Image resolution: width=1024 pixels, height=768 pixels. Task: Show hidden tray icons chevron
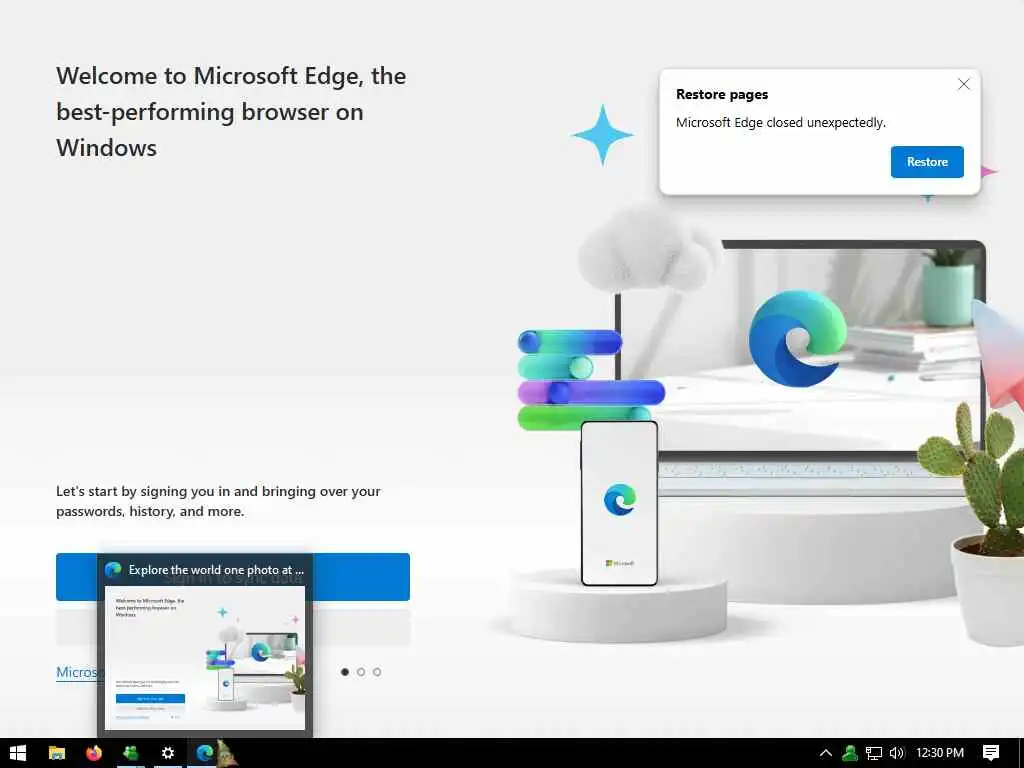[x=825, y=753]
